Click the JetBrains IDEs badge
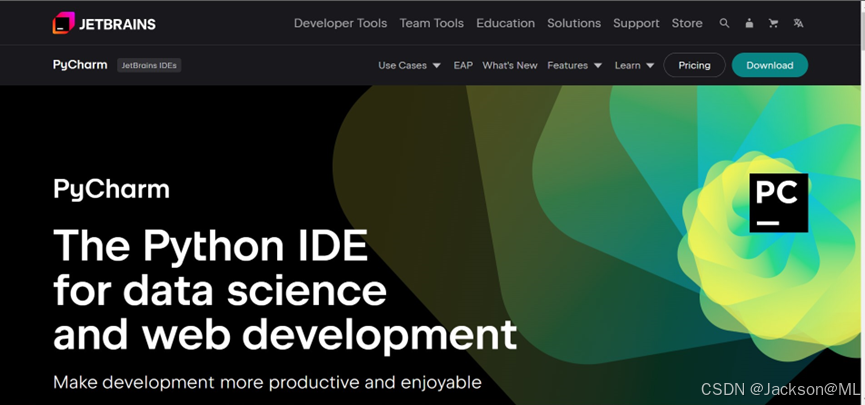 point(149,65)
